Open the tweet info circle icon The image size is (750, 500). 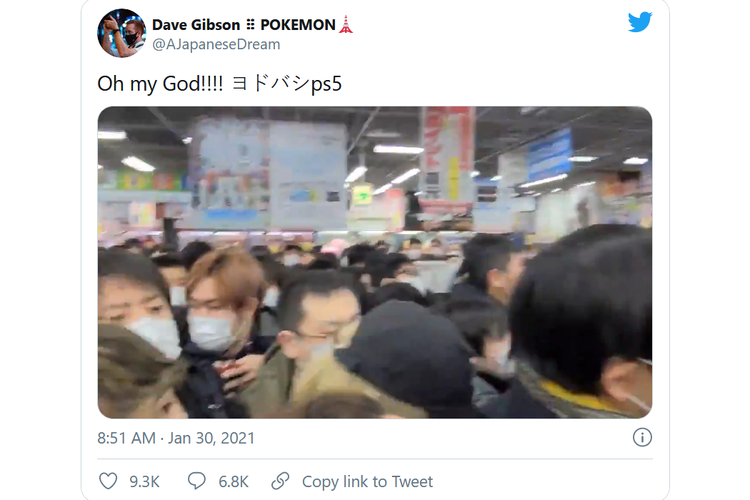[642, 437]
